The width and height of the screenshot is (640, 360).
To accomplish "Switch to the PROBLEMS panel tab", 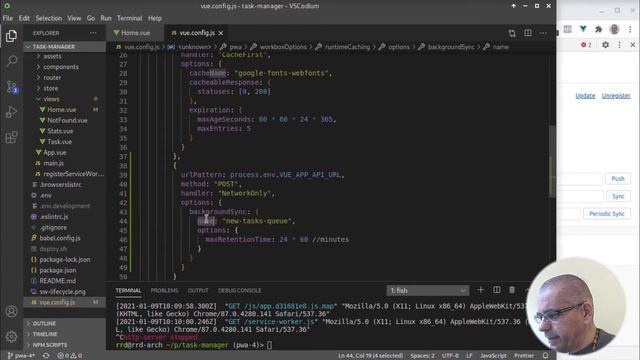I will click(x=164, y=291).
